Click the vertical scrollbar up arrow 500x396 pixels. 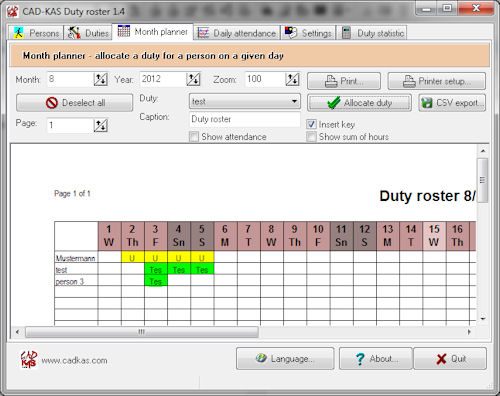pos(483,151)
